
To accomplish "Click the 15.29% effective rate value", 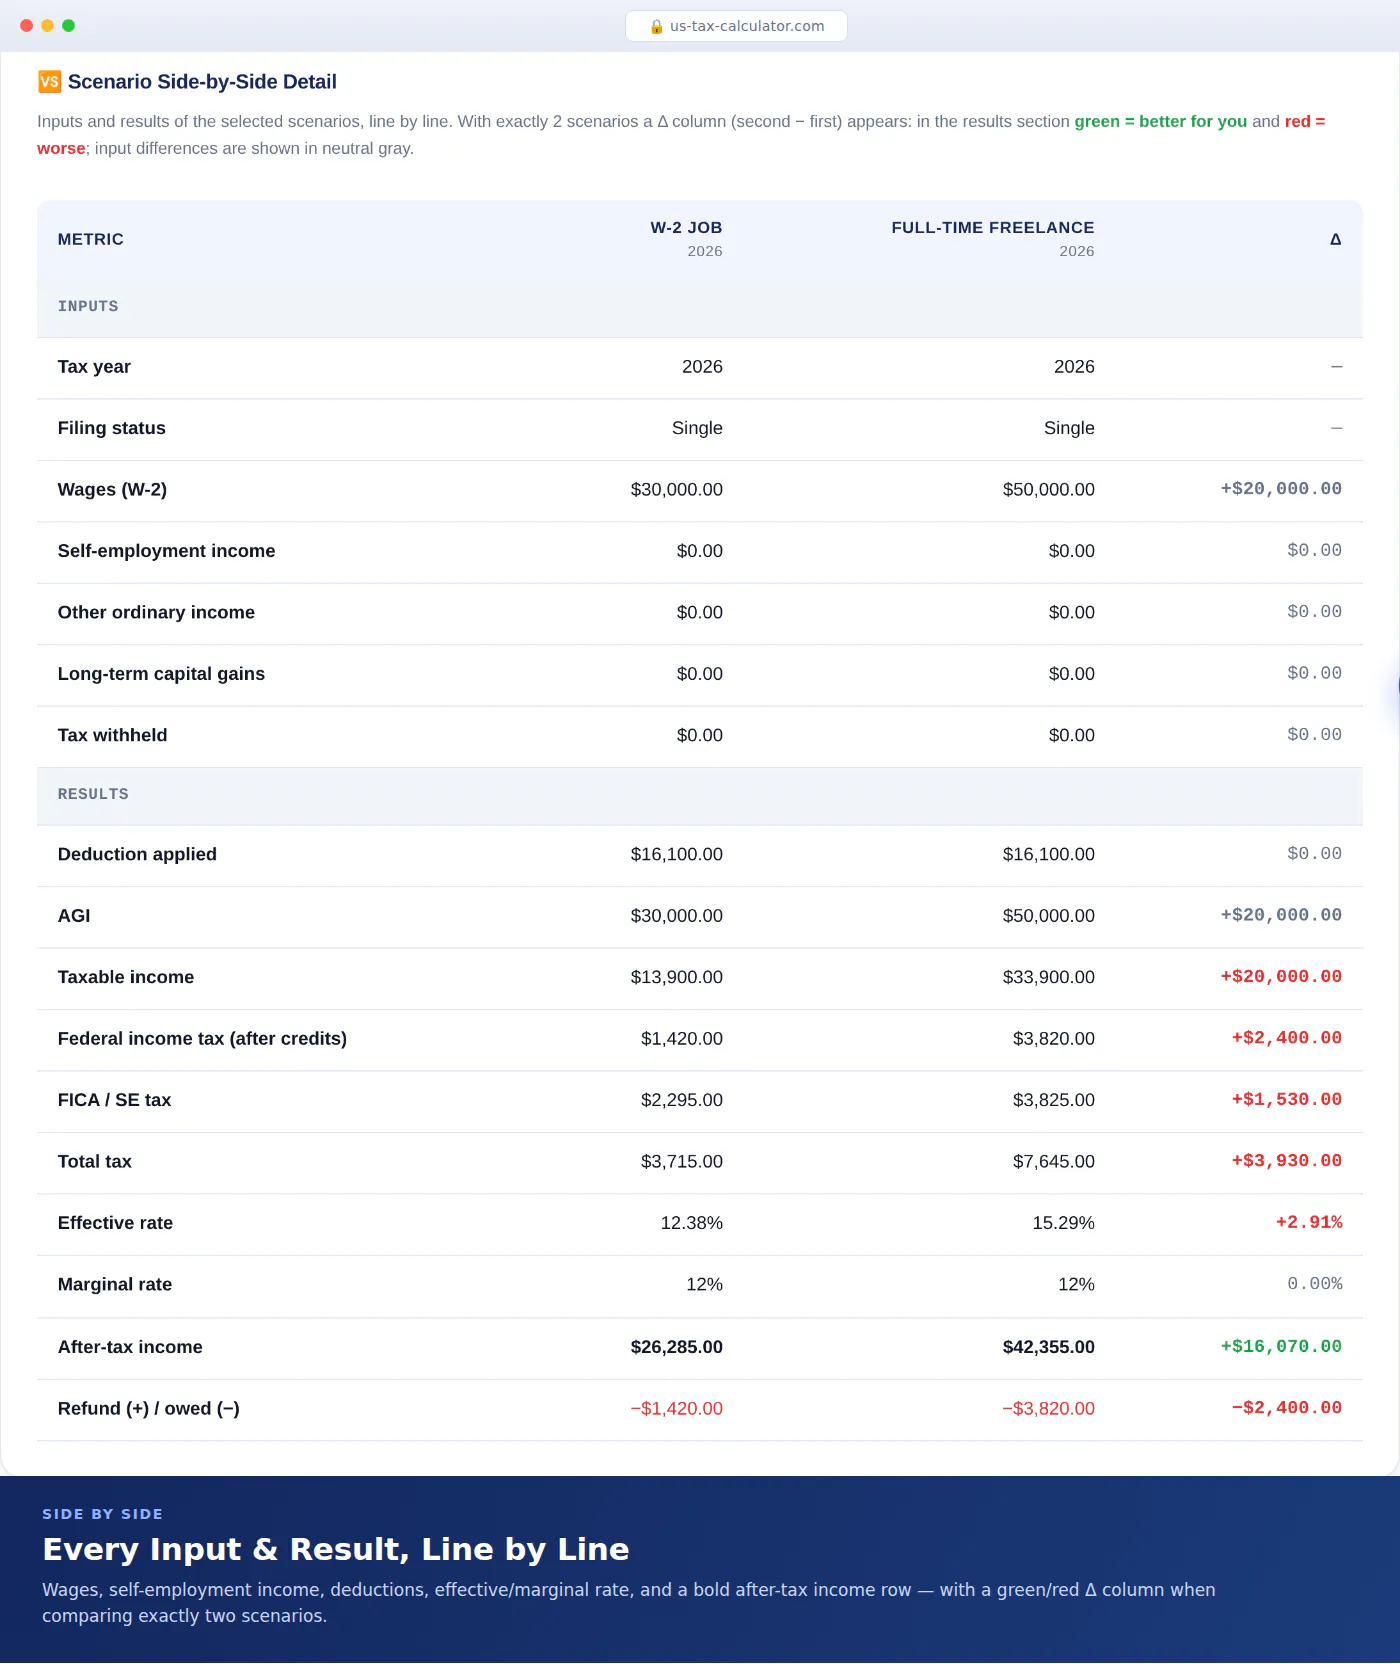I will 1063,1223.
